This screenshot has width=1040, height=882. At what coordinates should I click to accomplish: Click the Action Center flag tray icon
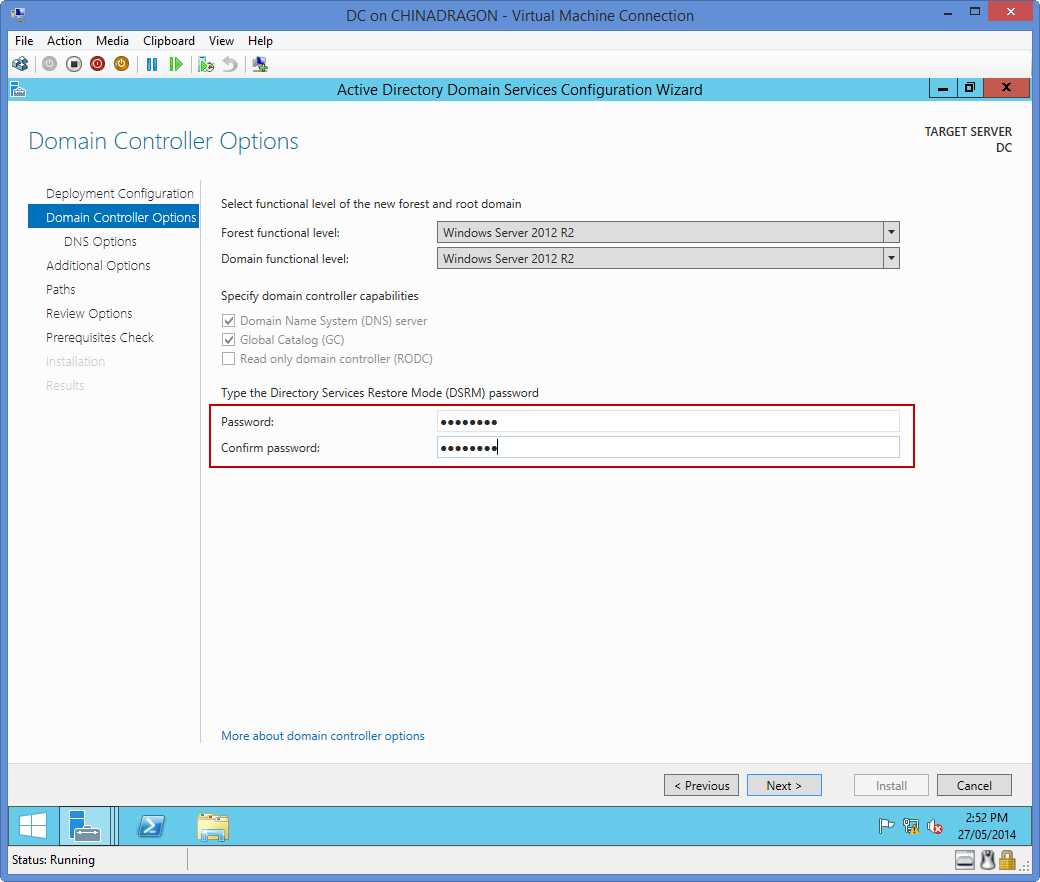pyautogui.click(x=886, y=826)
